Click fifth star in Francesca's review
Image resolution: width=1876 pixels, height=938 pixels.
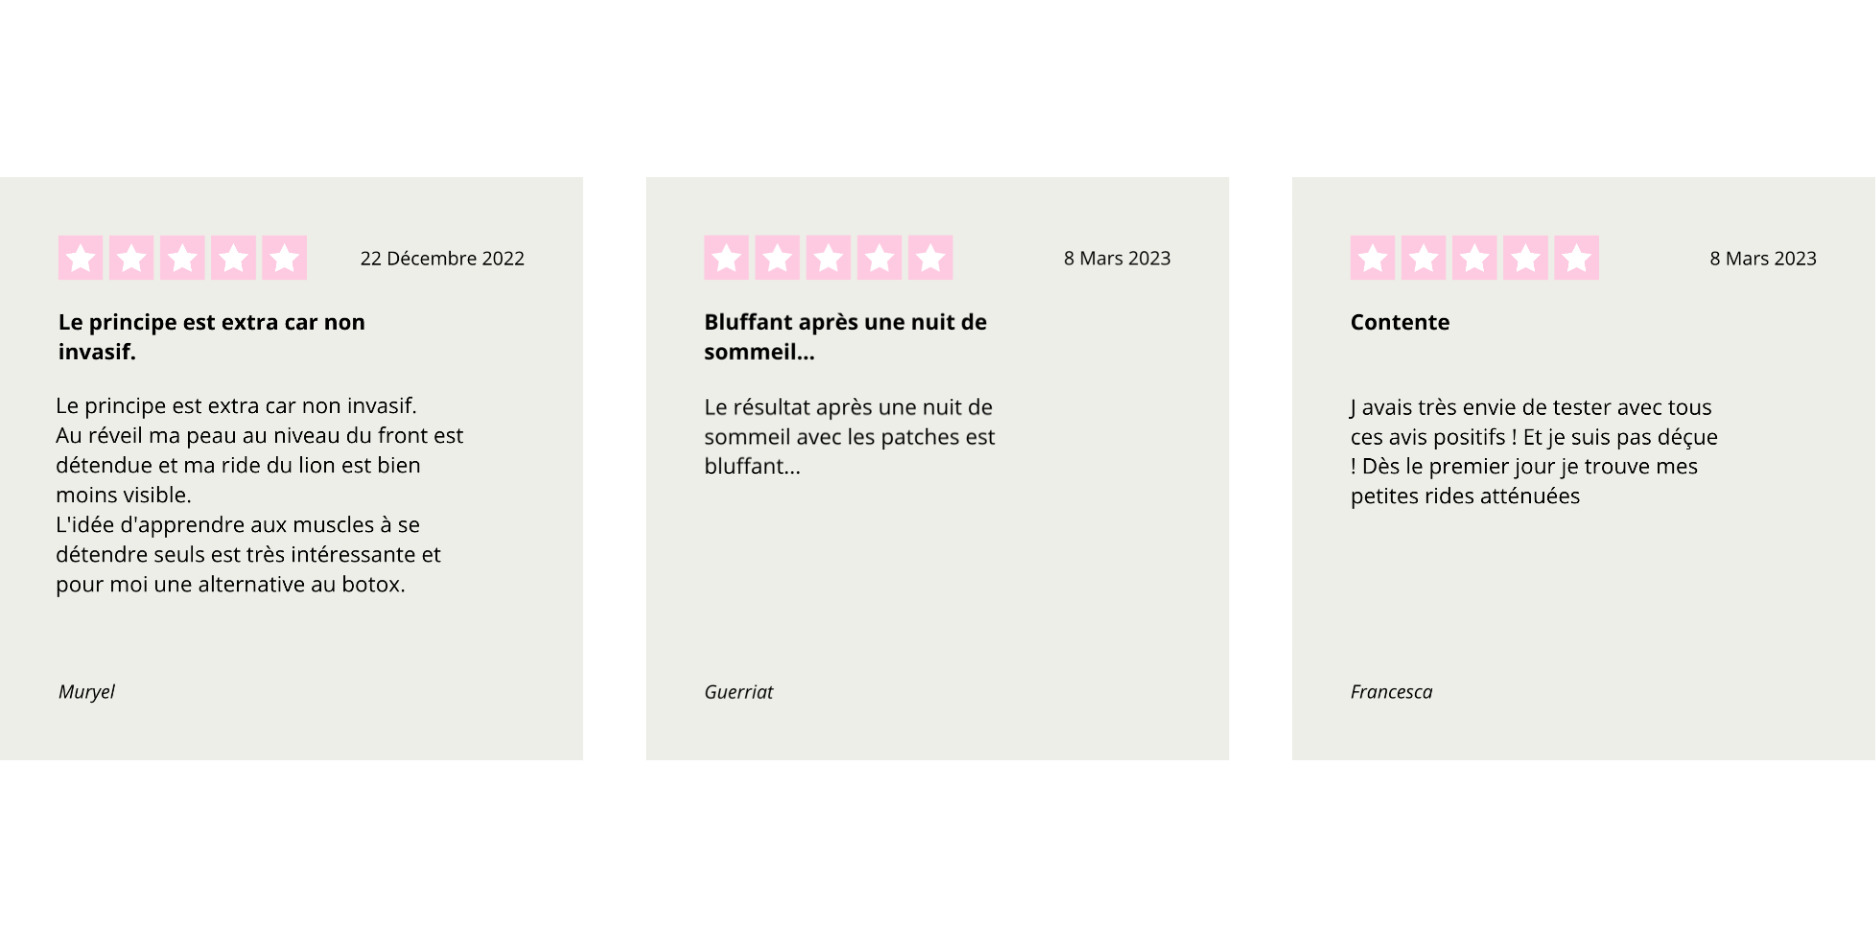tap(1577, 258)
